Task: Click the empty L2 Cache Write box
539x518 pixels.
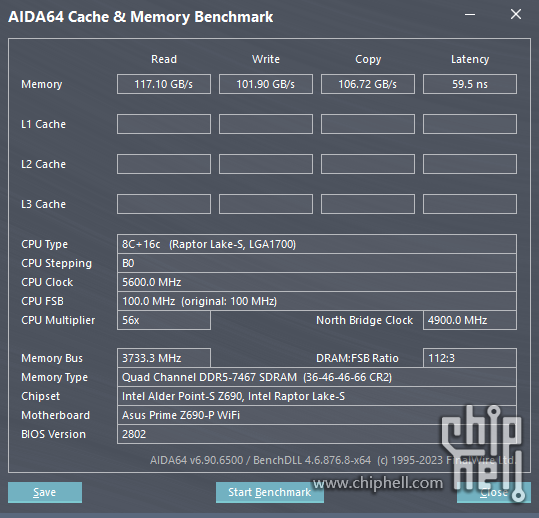Action: click(x=266, y=164)
